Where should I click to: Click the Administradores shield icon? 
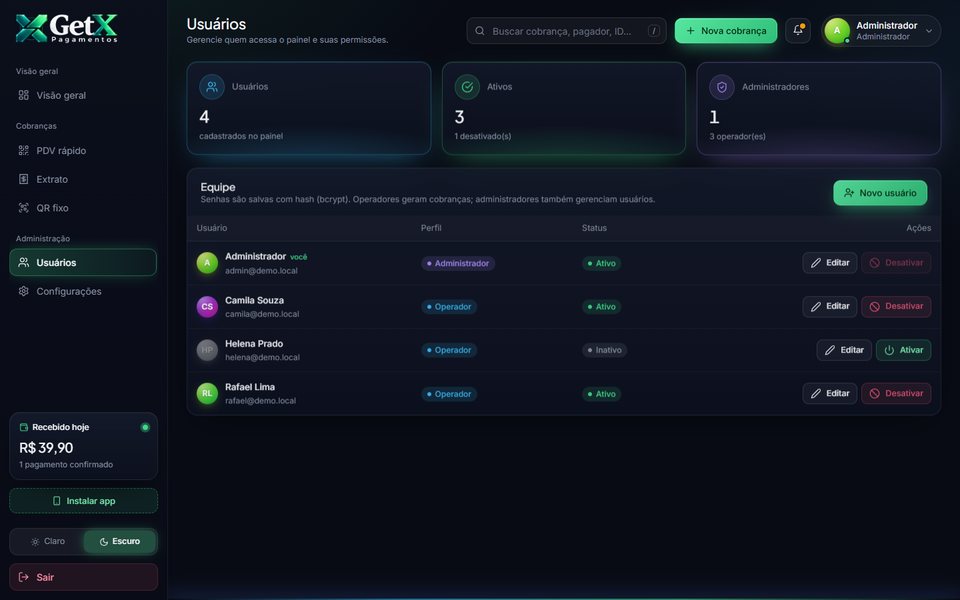coord(722,87)
